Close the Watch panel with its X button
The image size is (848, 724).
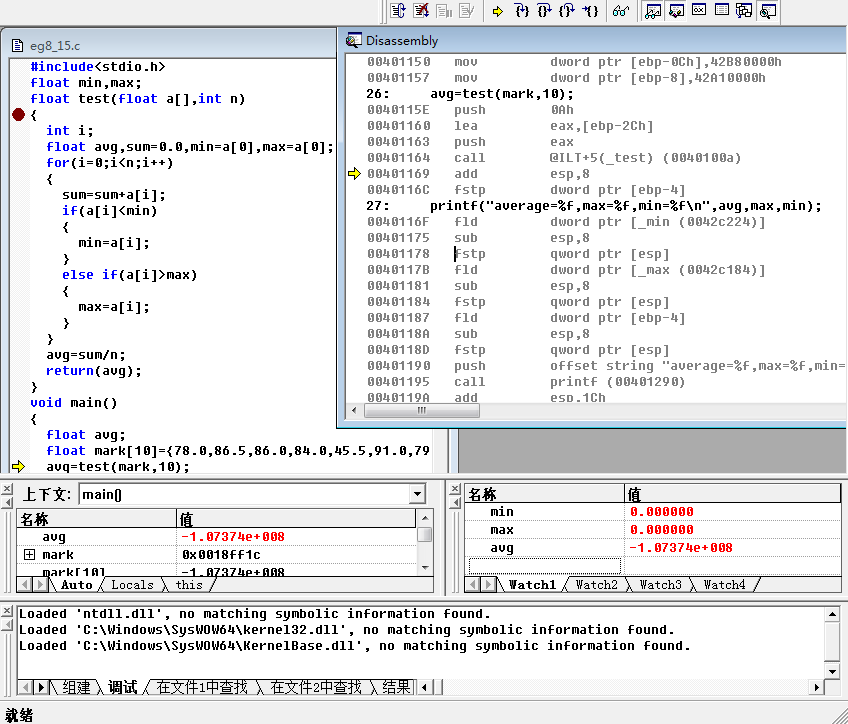[455, 489]
